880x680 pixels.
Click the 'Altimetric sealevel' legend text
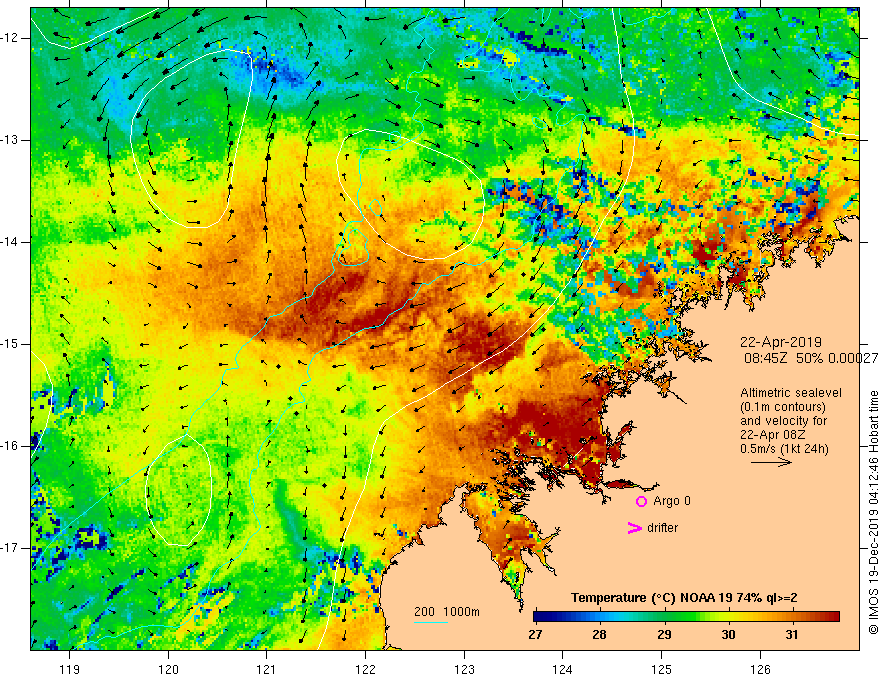[791, 393]
